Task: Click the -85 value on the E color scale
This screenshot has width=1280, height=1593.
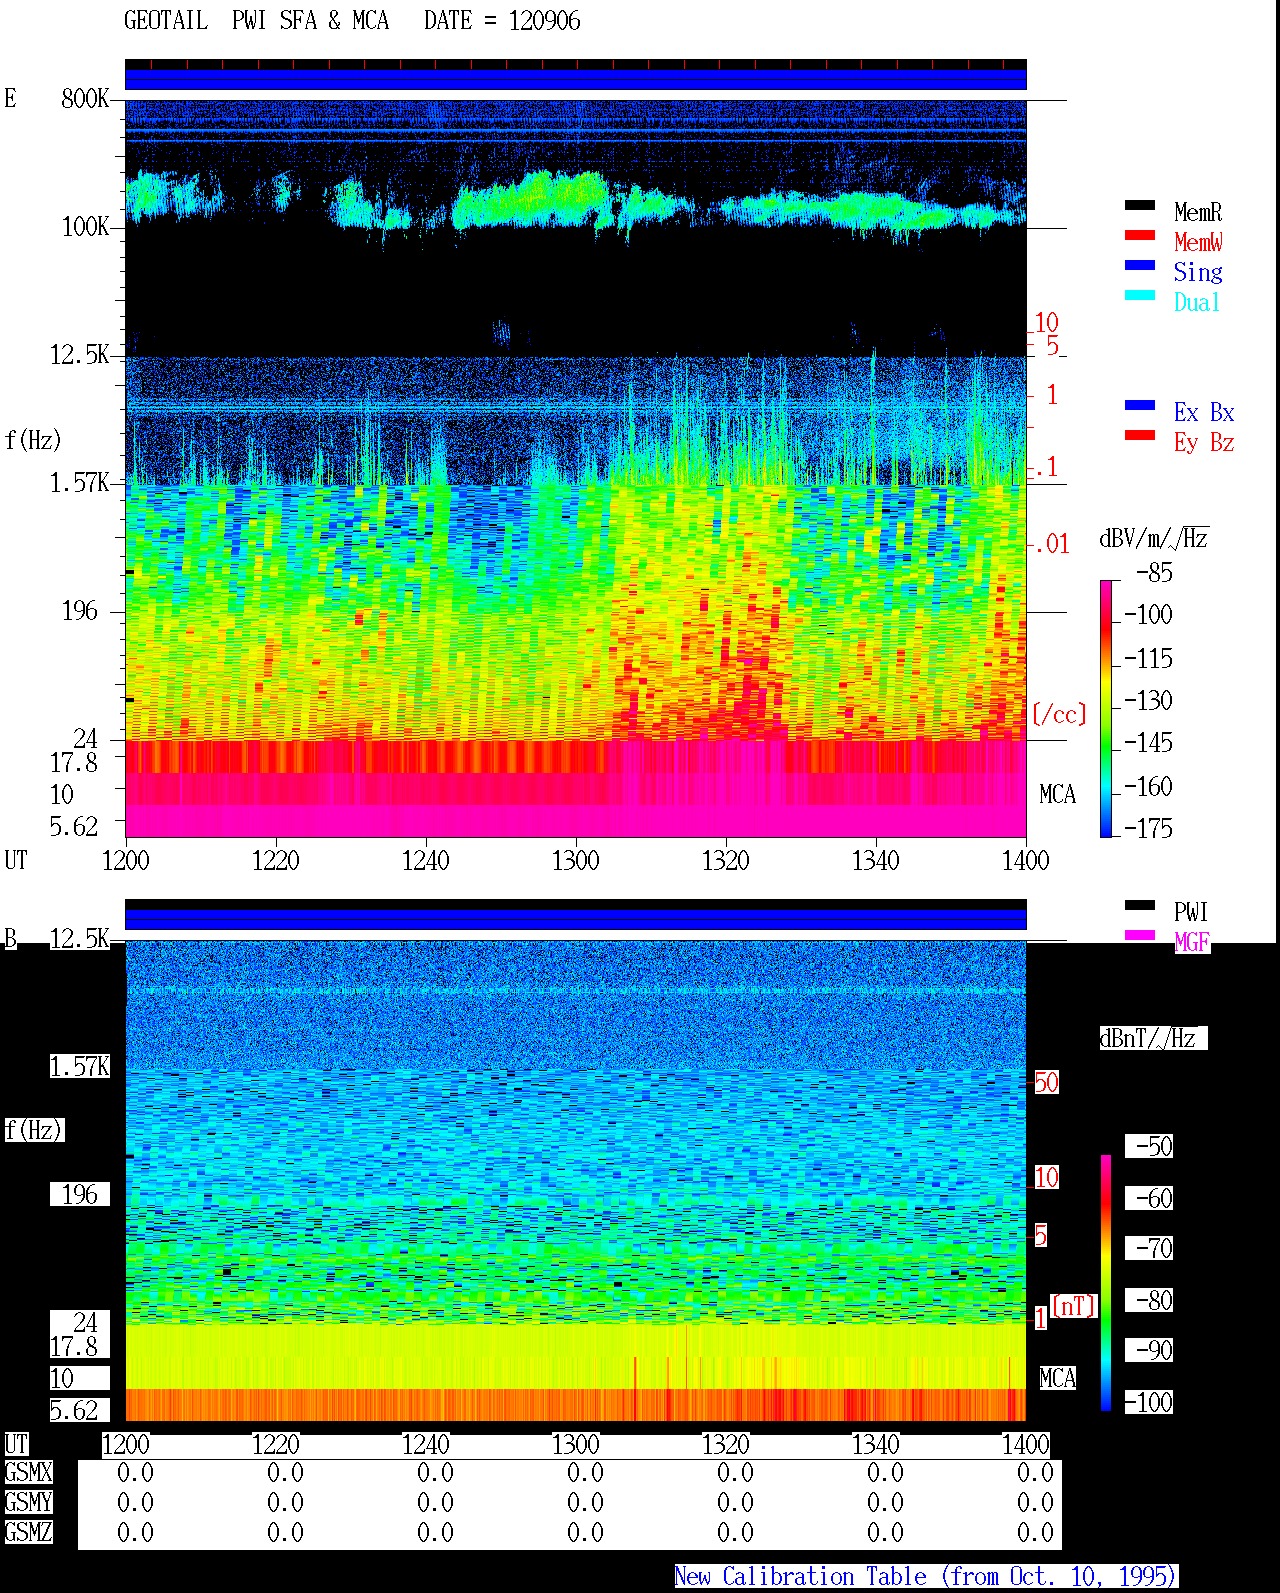Action: (1154, 573)
